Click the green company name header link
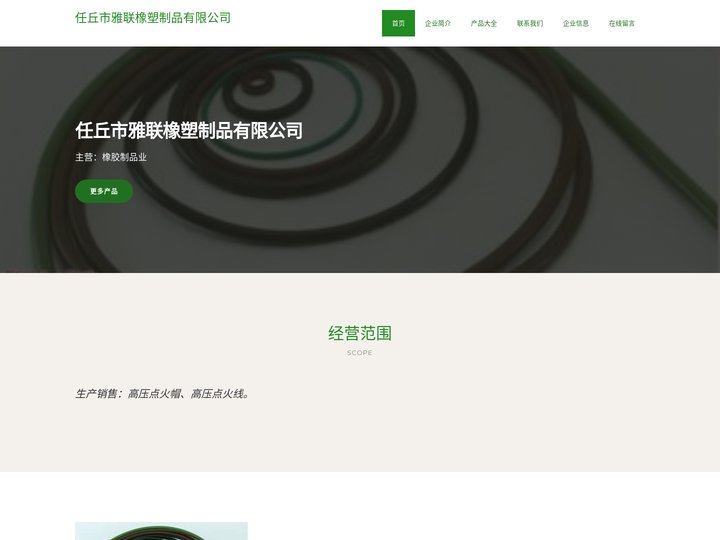Viewport: 720px width, 540px height. 153,18
